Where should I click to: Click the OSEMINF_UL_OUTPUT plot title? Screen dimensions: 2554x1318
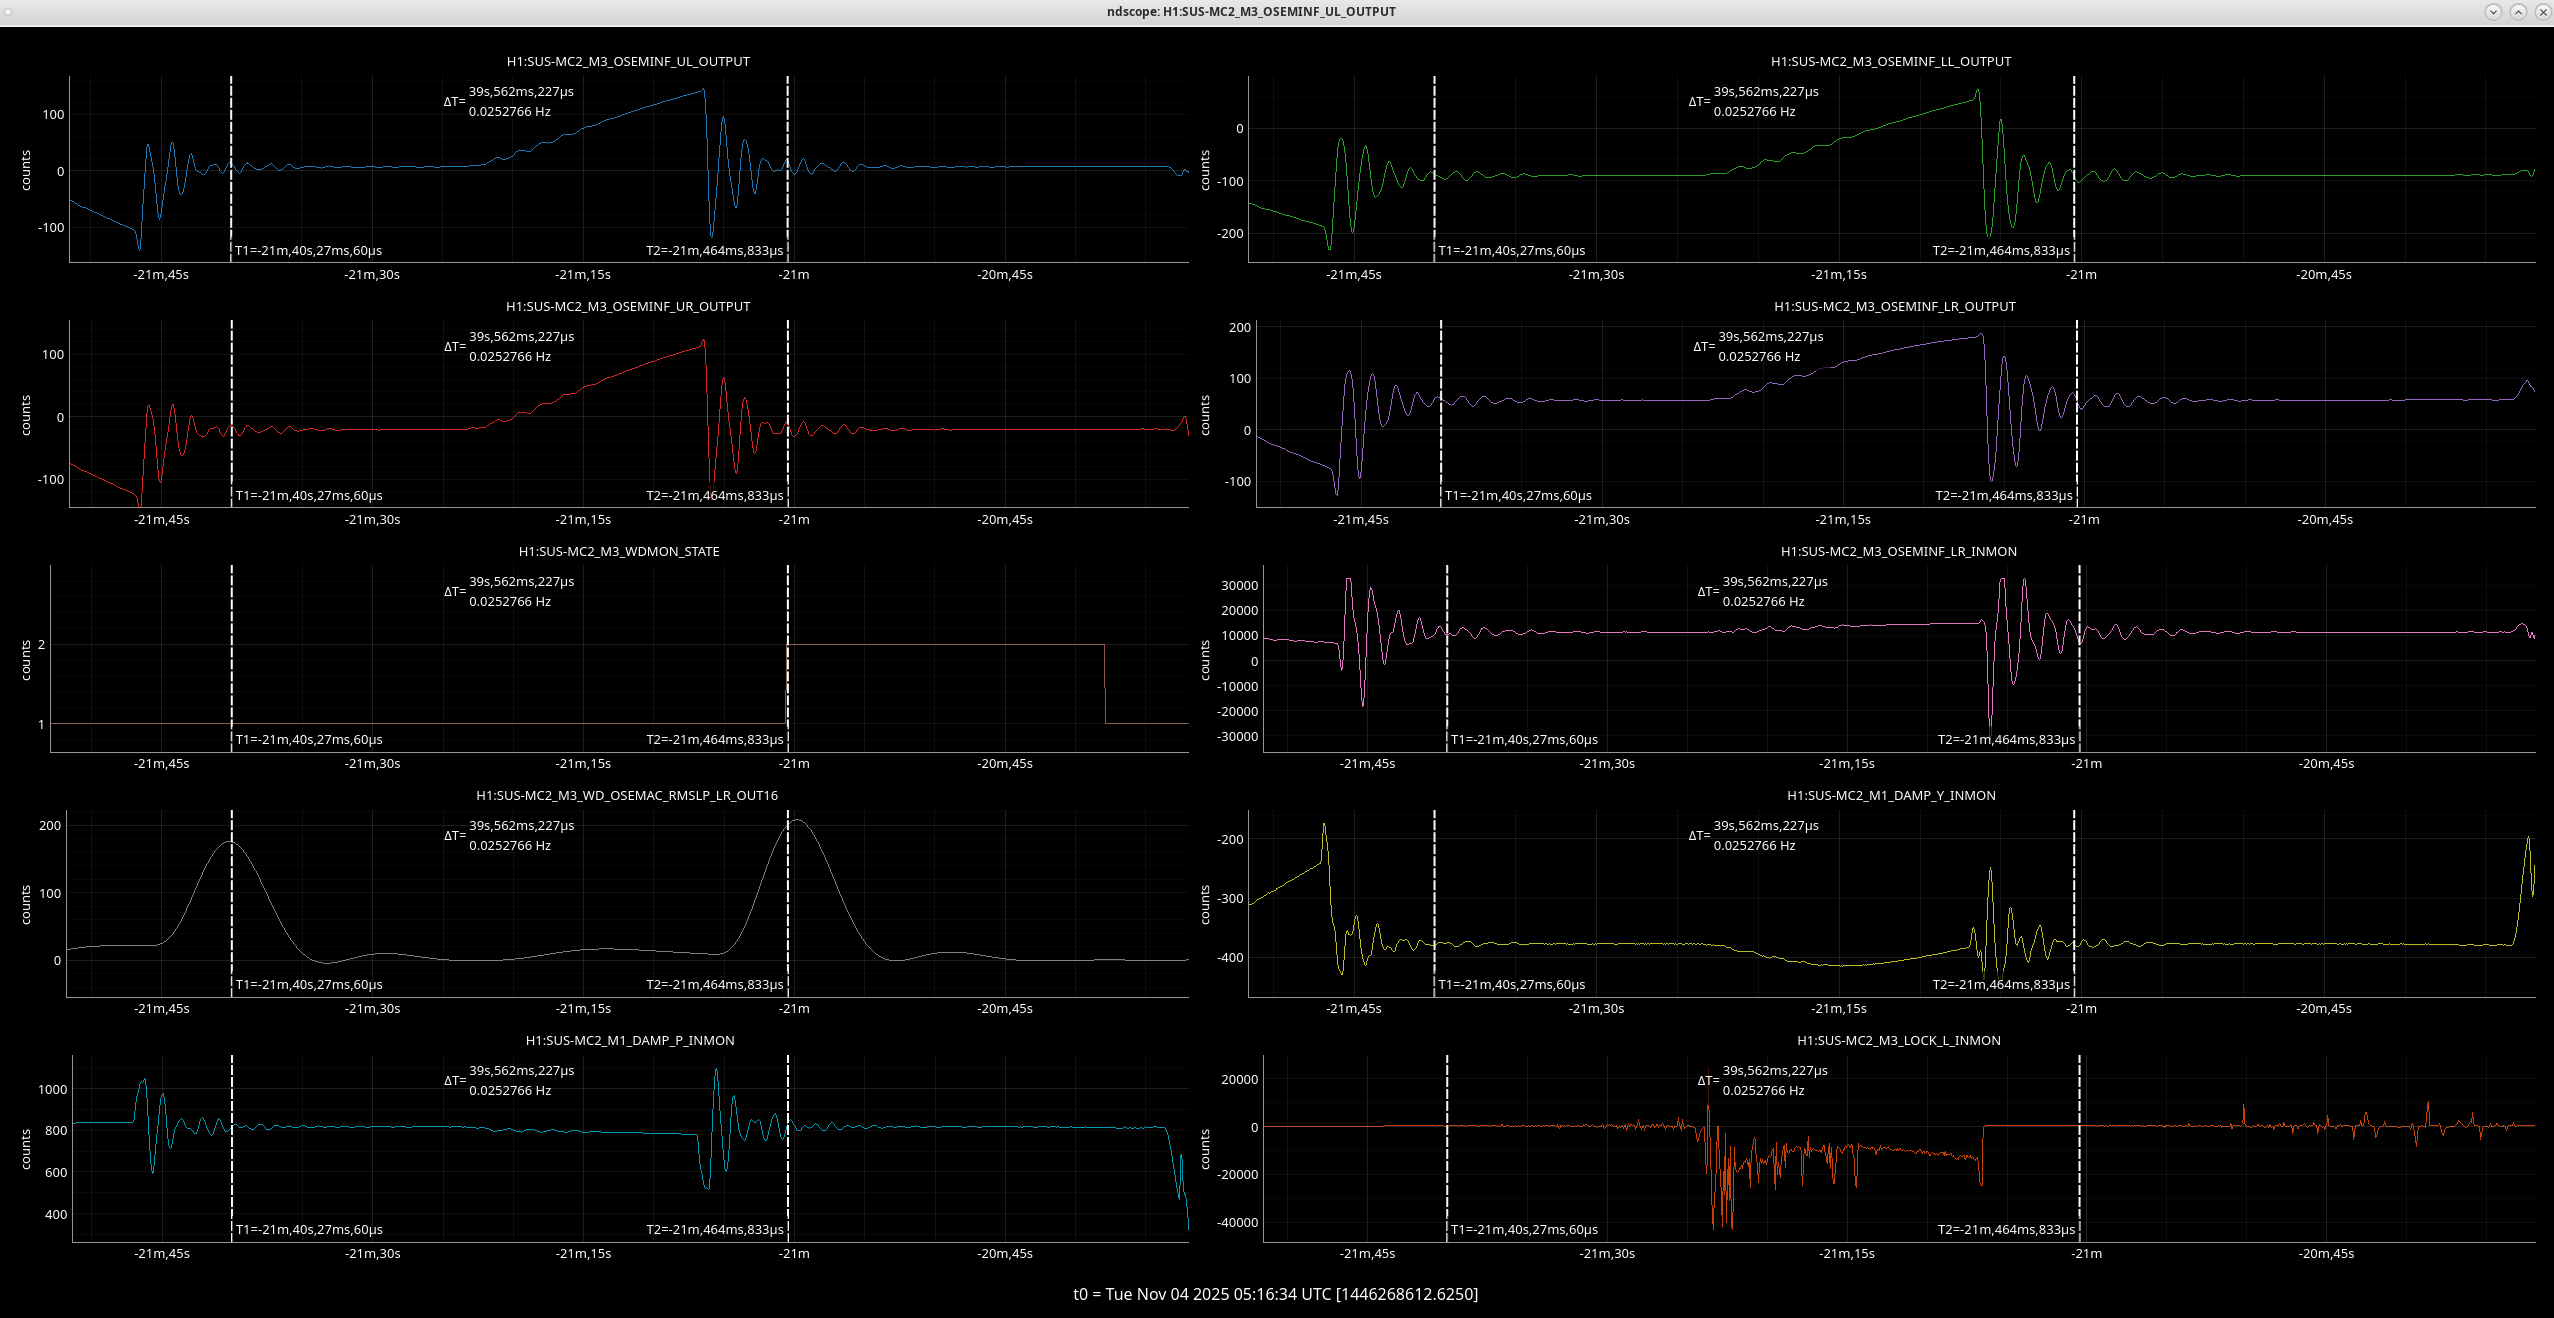(x=628, y=62)
